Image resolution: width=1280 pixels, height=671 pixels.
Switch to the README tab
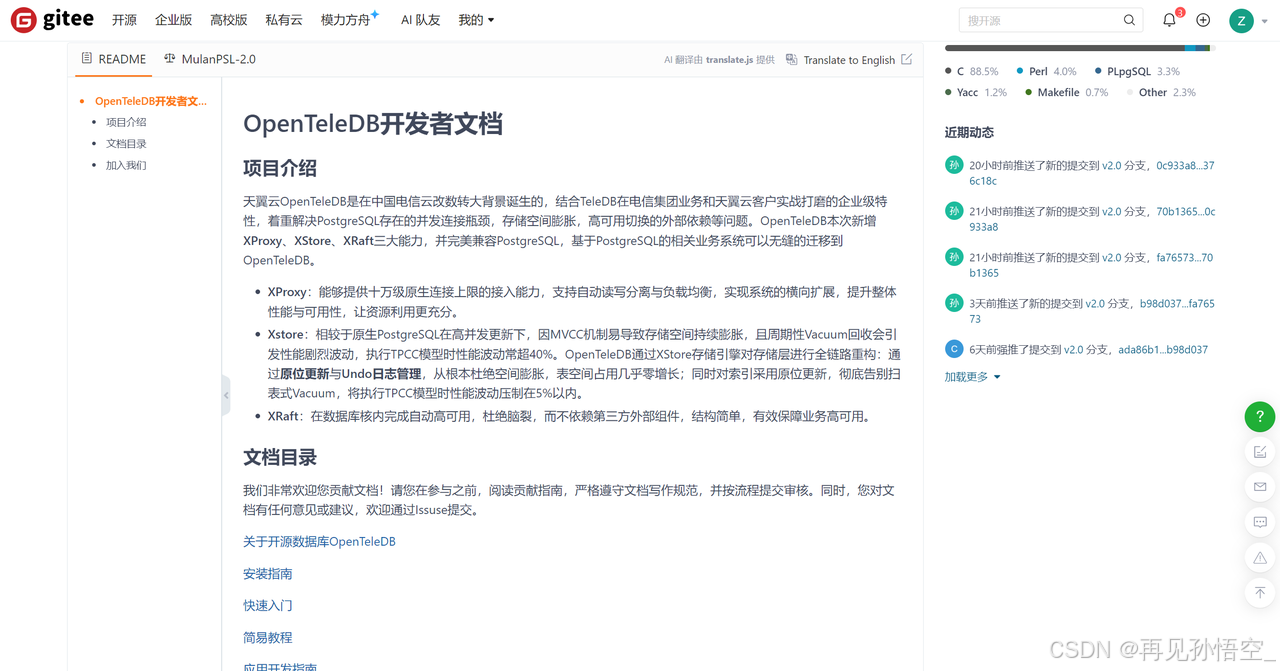(113, 59)
